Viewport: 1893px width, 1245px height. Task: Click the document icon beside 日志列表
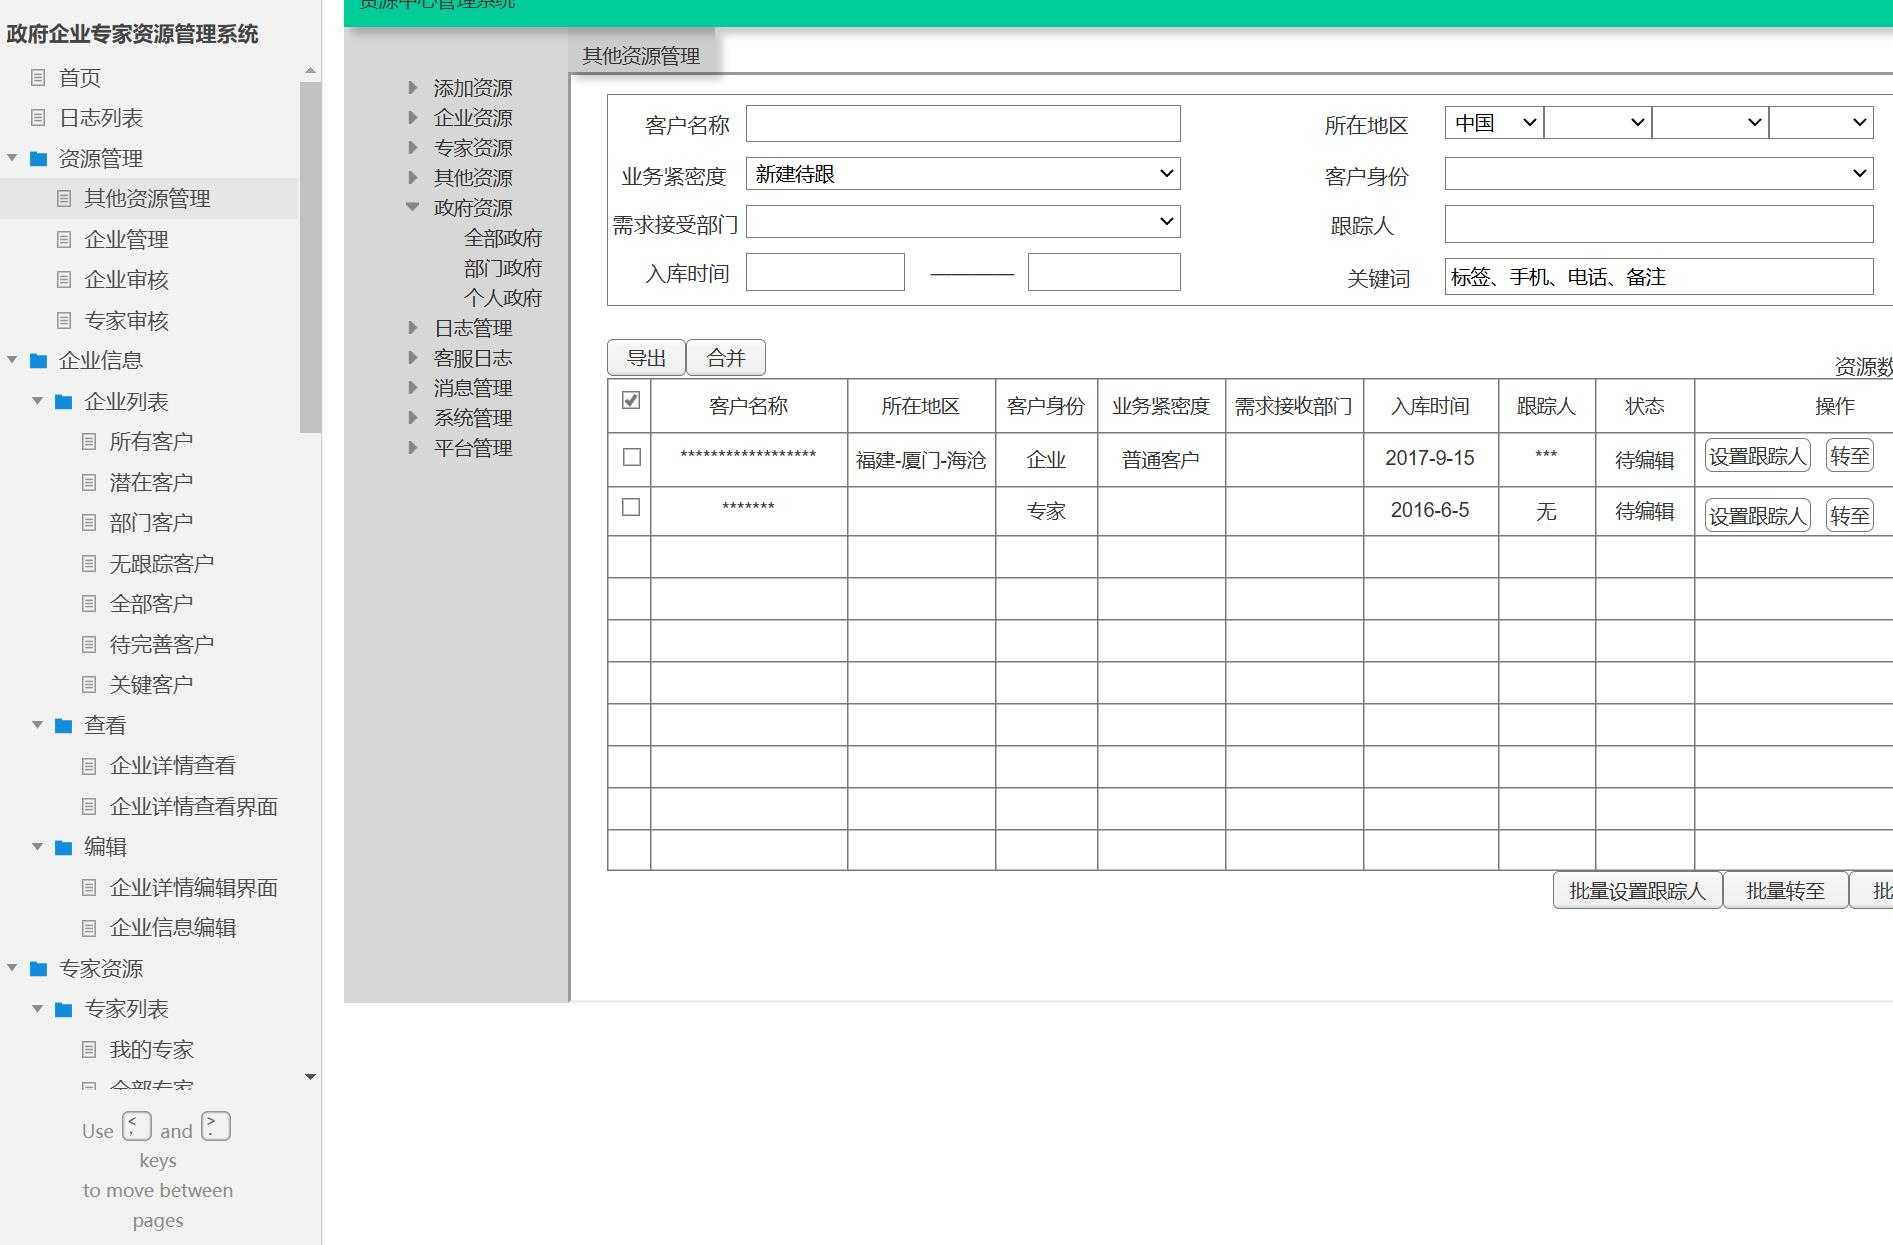click(x=38, y=117)
